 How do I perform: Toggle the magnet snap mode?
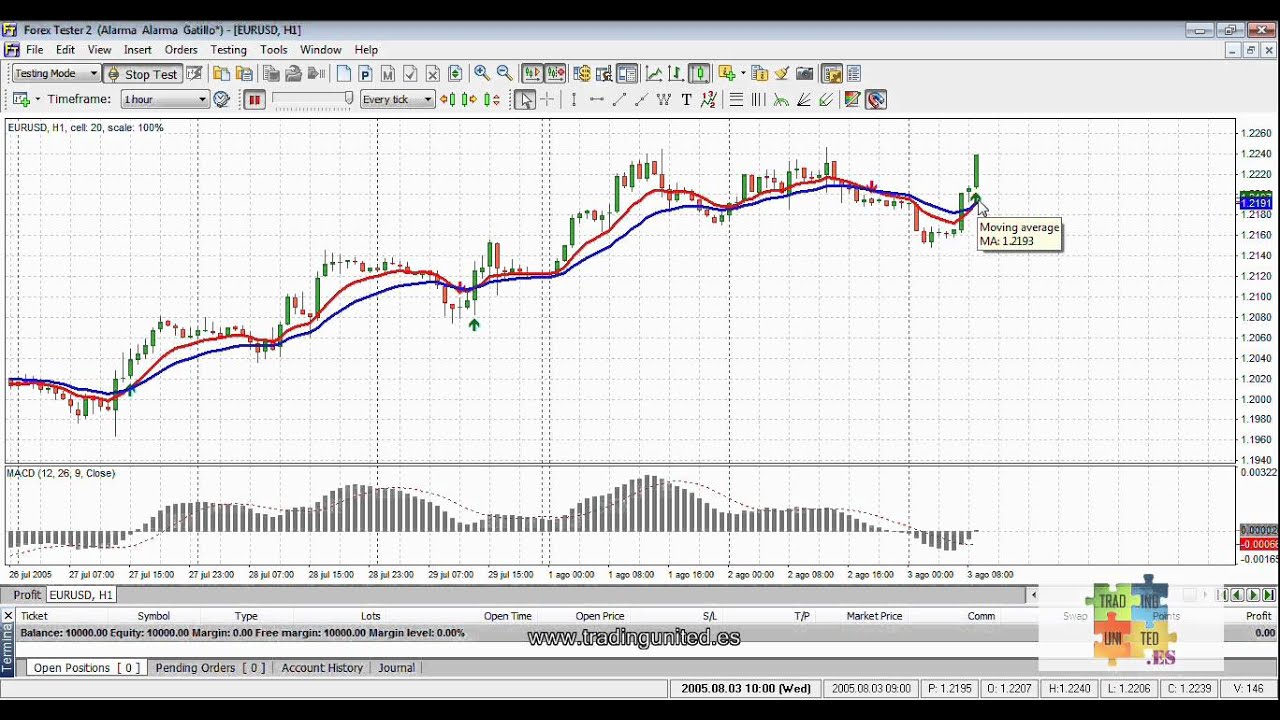point(876,99)
